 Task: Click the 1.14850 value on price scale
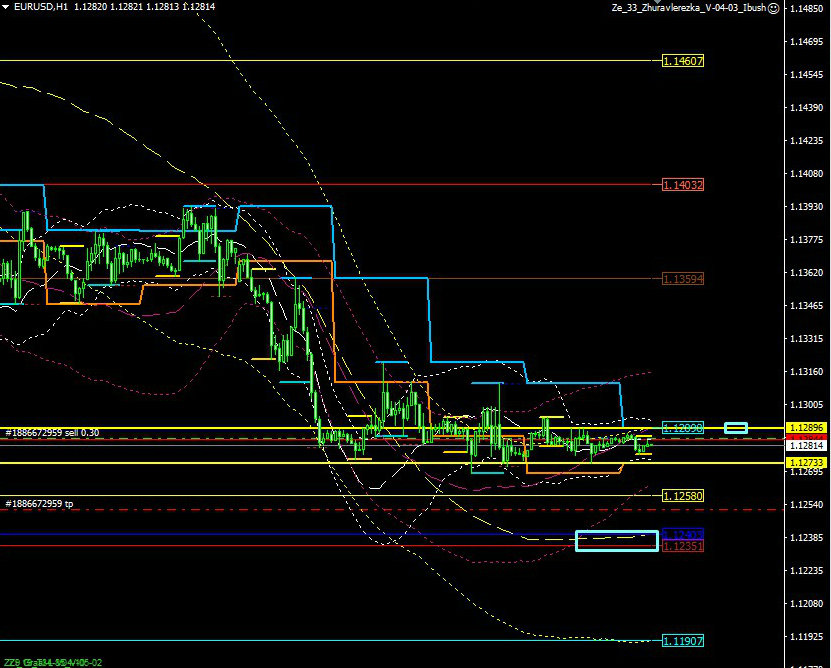click(x=808, y=9)
